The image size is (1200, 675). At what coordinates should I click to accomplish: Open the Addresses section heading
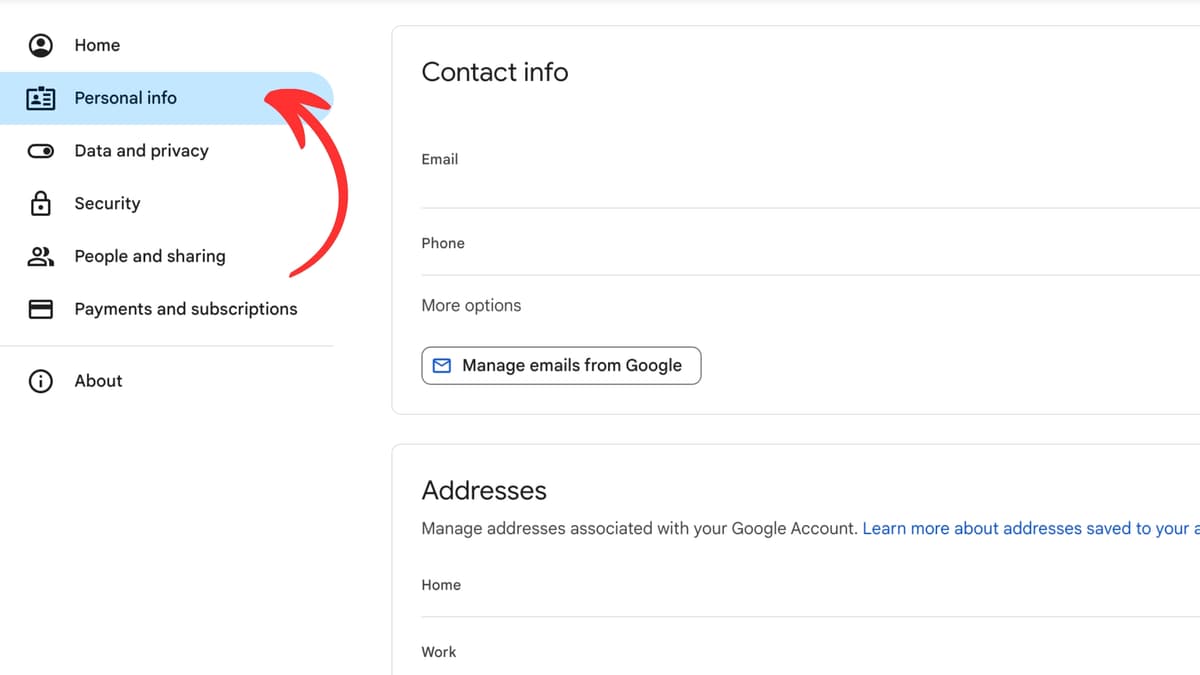pos(484,490)
